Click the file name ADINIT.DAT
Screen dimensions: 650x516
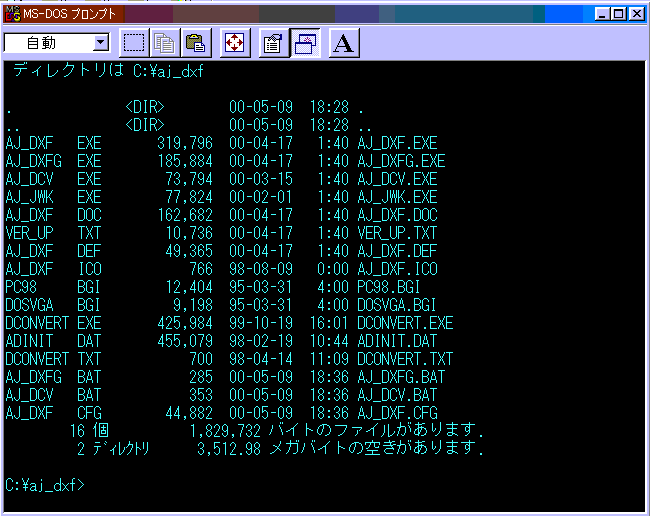pos(397,341)
